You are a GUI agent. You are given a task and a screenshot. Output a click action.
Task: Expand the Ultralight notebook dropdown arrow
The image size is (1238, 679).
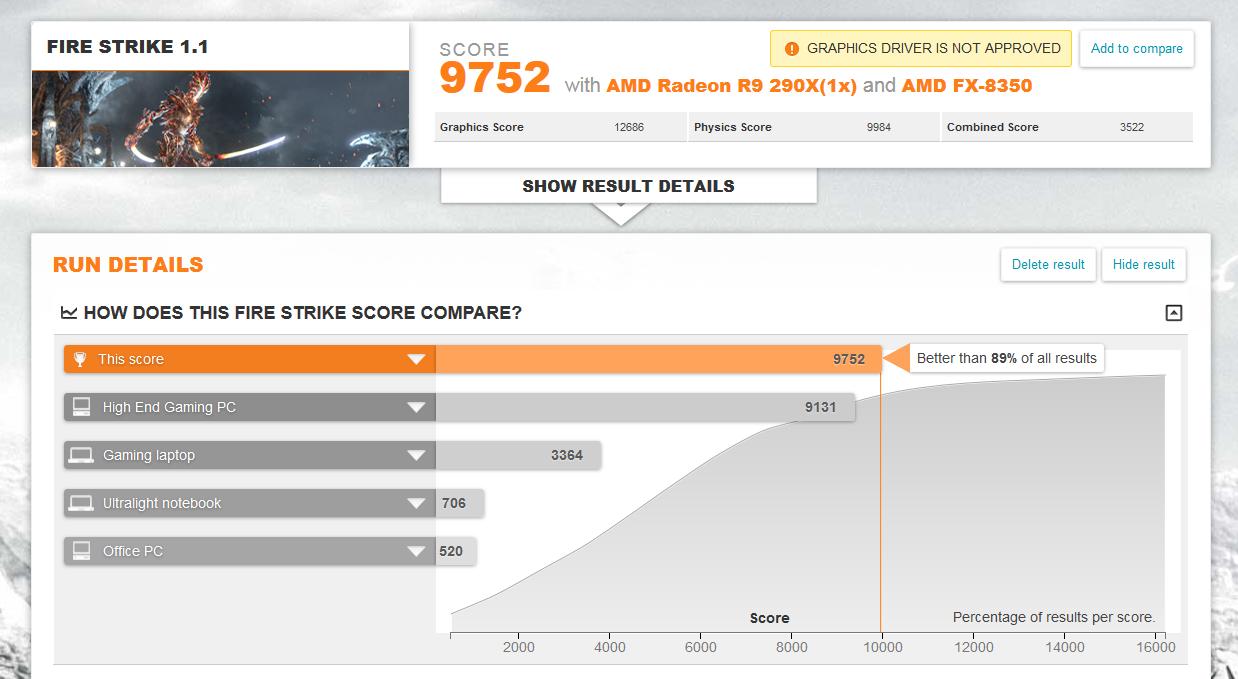click(x=417, y=504)
